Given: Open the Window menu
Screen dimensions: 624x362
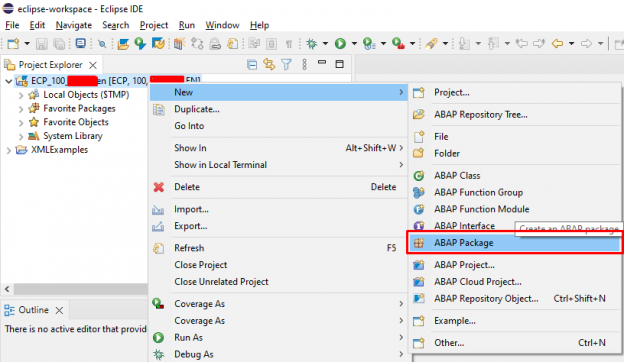Looking at the screenshot, I should click(x=222, y=25).
